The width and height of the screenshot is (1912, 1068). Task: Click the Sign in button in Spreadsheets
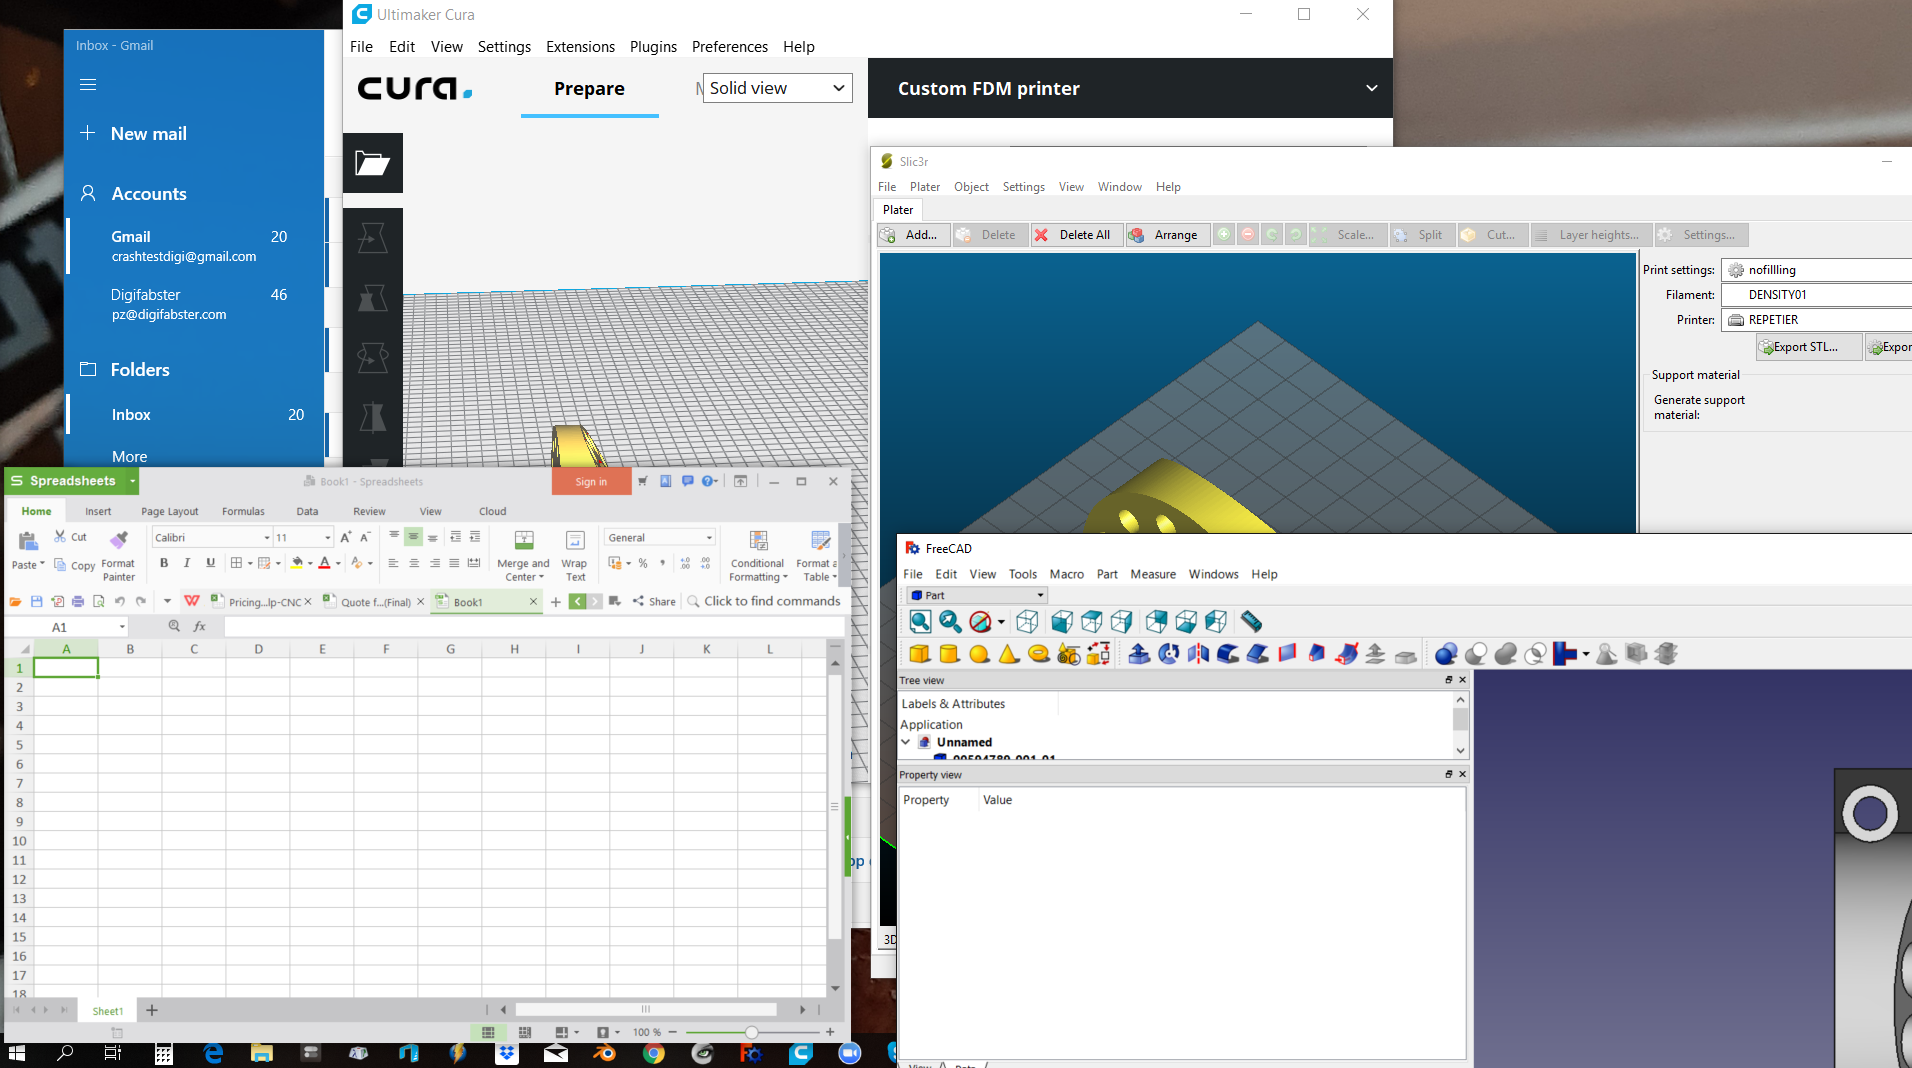click(x=591, y=482)
